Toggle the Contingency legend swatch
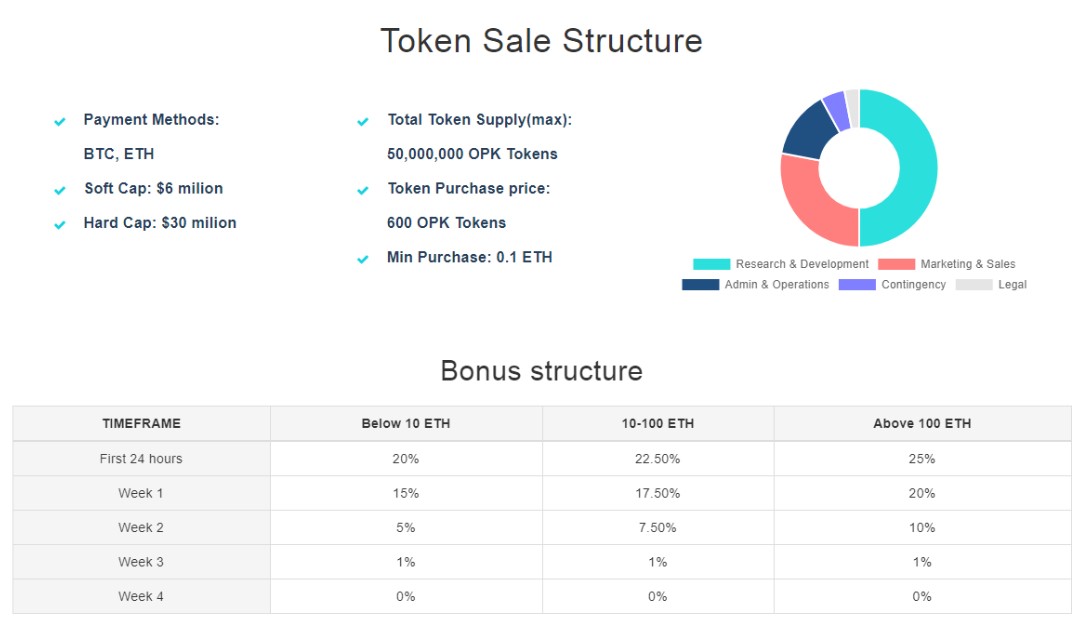Image resolution: width=1074 pixels, height=617 pixels. 857,285
